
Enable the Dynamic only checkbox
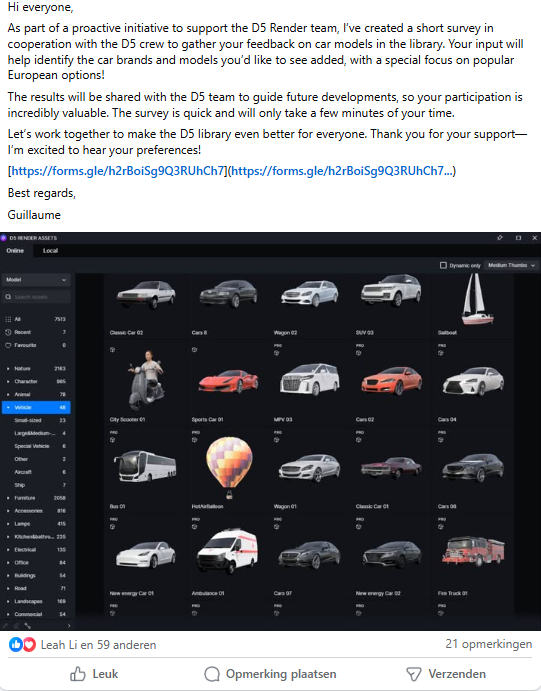point(443,265)
